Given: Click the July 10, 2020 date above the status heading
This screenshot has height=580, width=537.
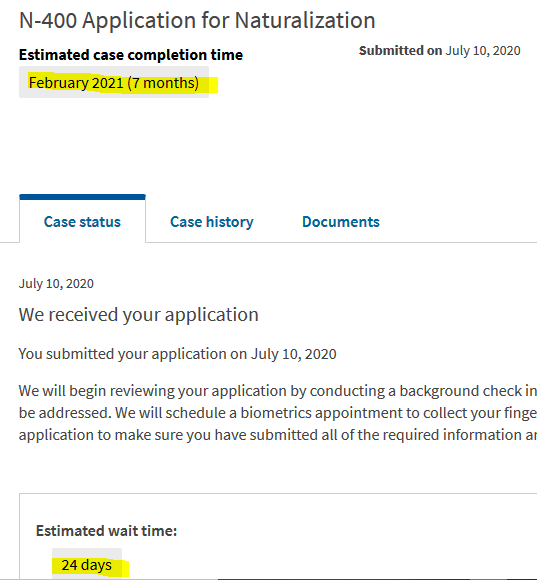Looking at the screenshot, I should (56, 283).
